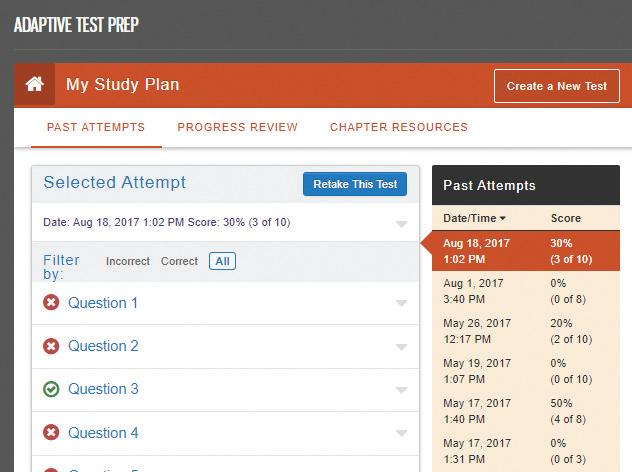Expand the Question 3 details arrow
This screenshot has width=632, height=472.
coord(401,390)
